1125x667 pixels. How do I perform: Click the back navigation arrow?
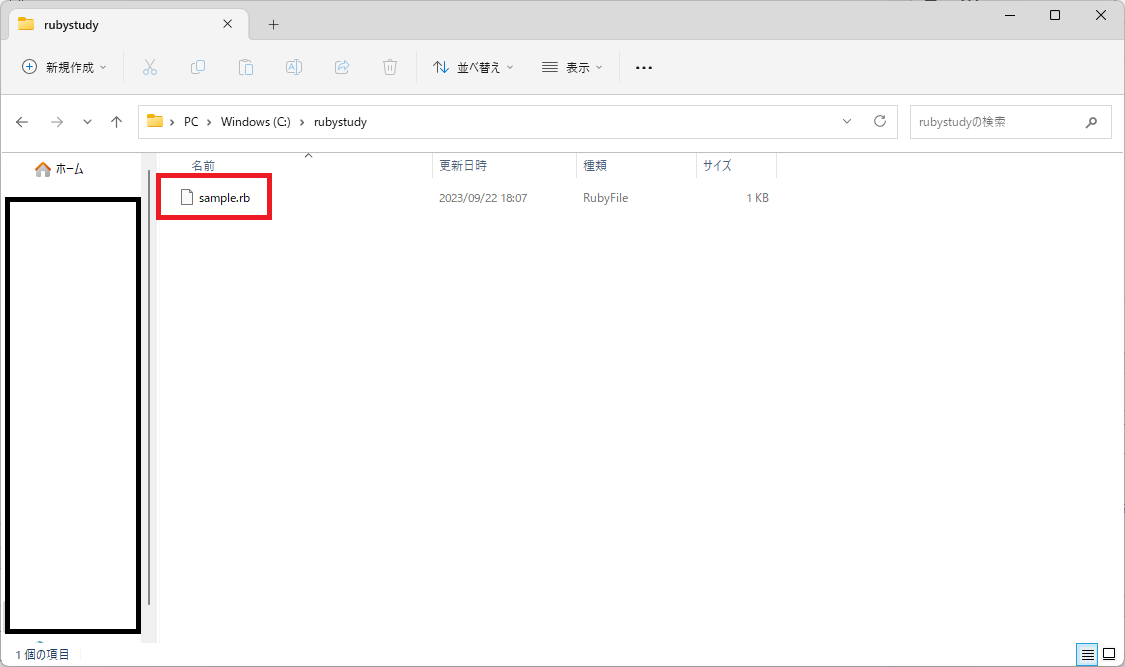(23, 122)
